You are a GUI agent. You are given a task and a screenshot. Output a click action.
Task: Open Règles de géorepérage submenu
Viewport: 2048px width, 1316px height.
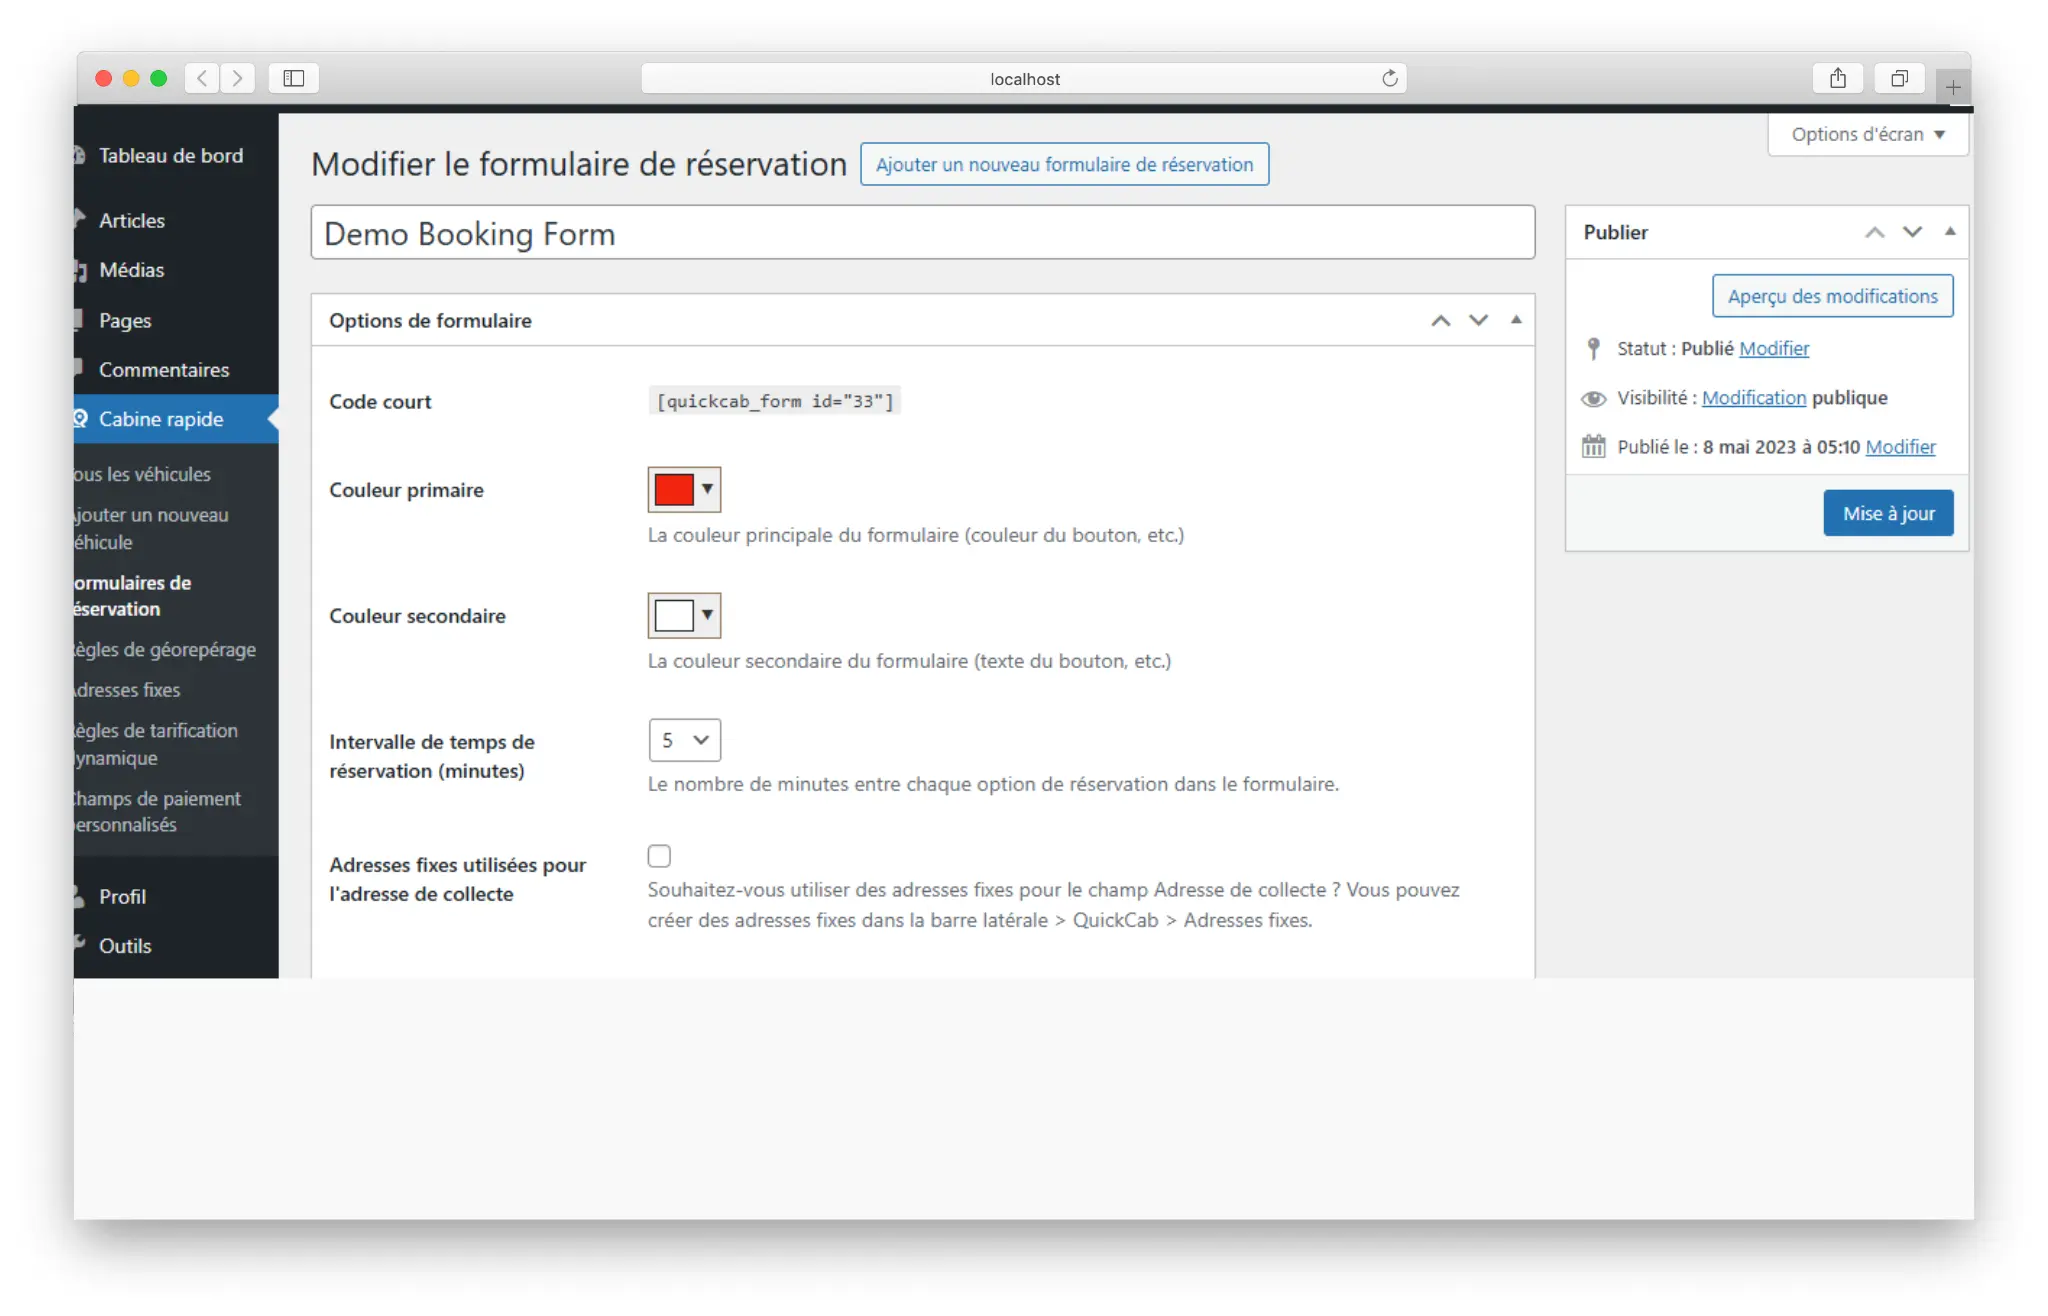tap(164, 650)
